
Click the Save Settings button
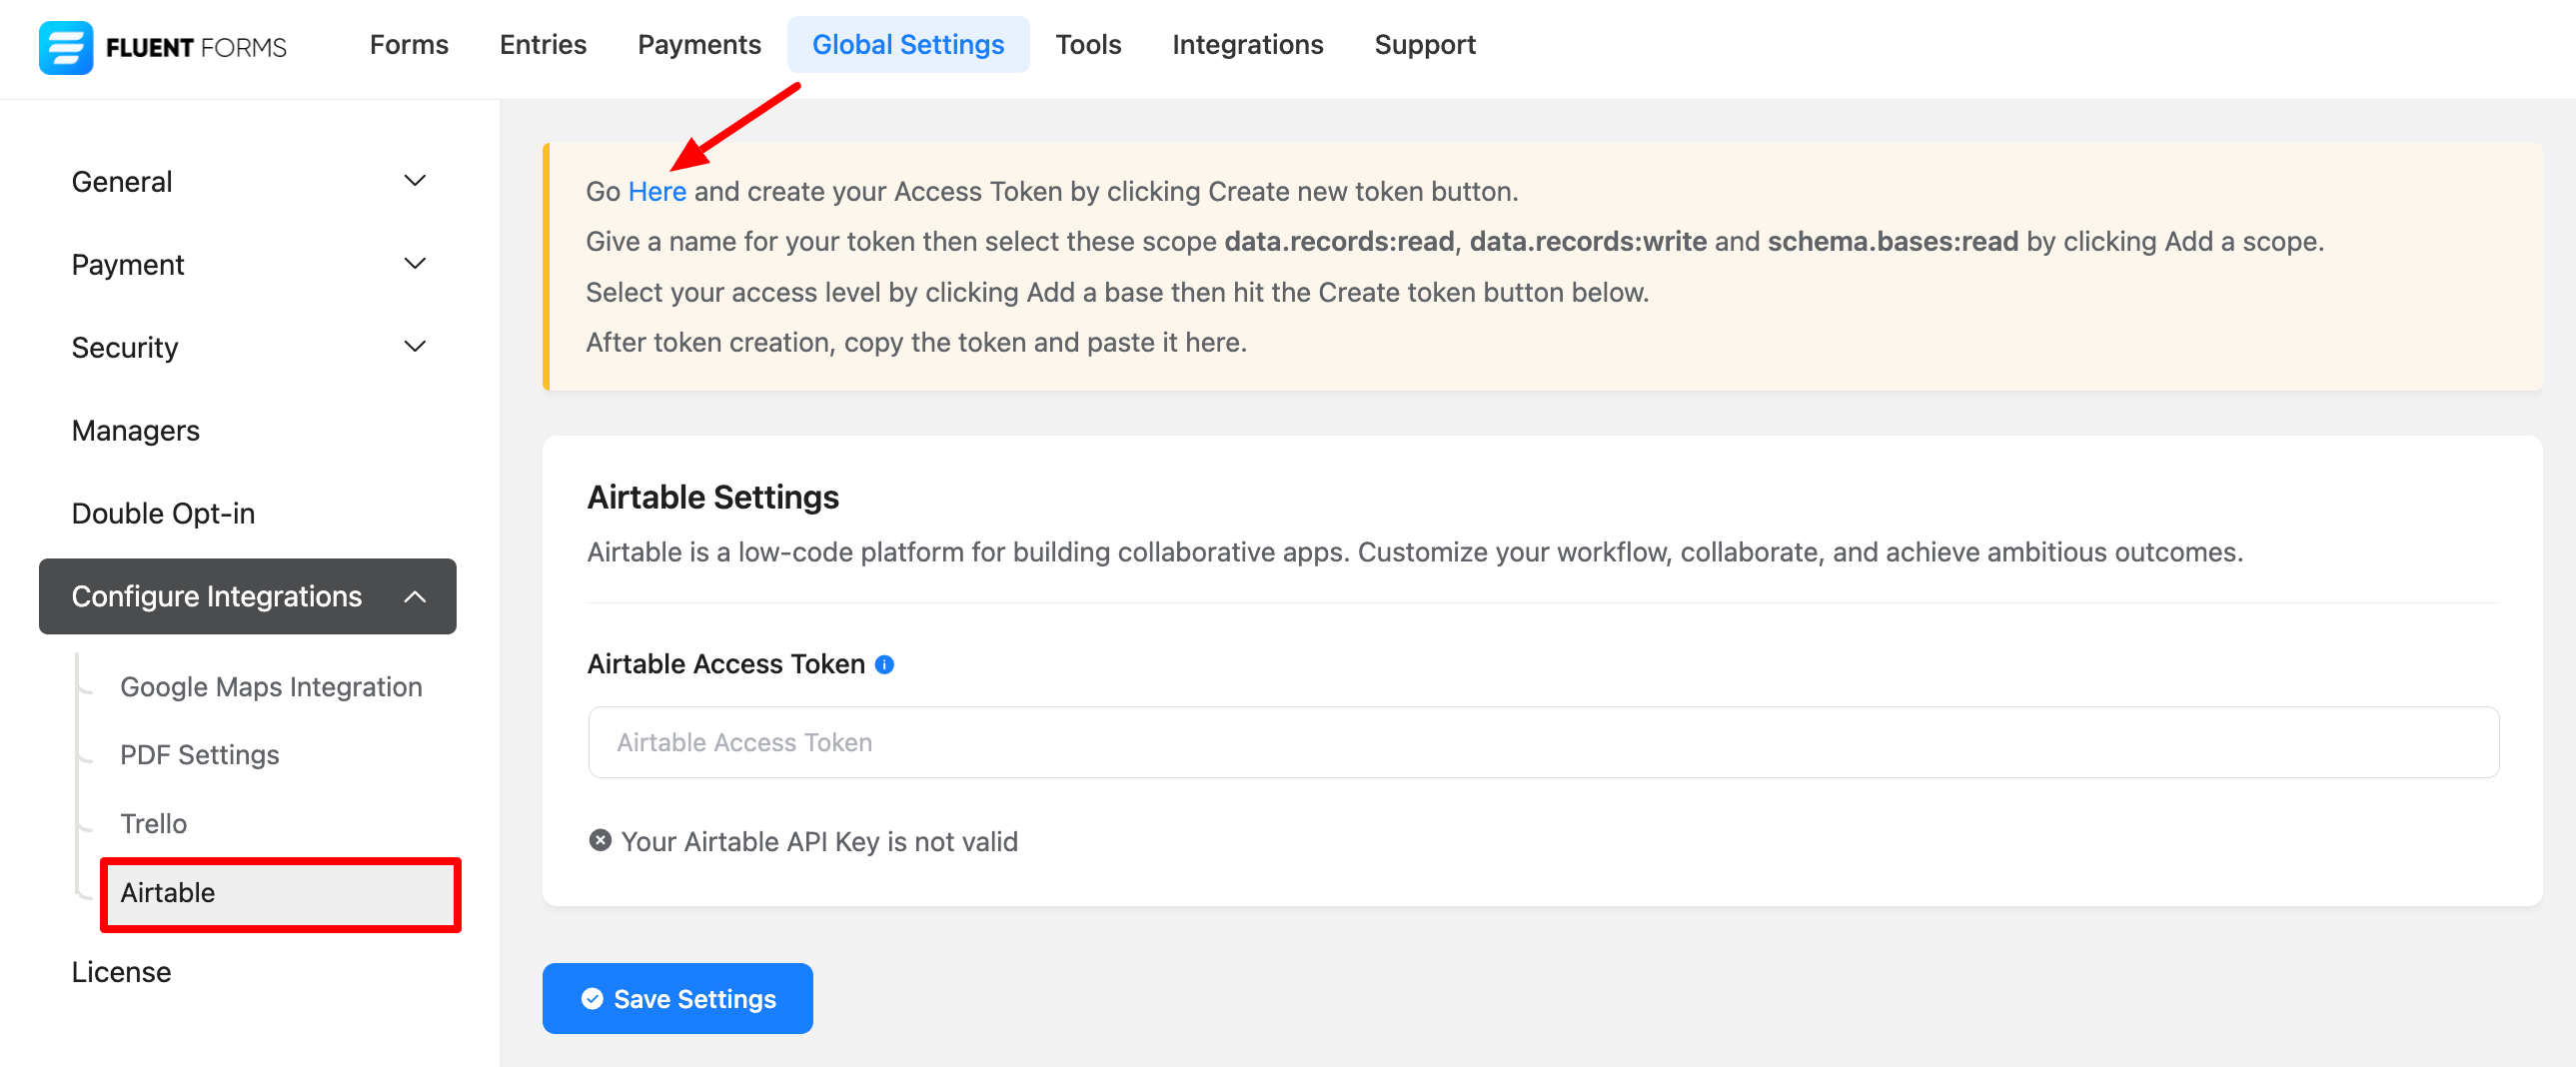pos(677,998)
